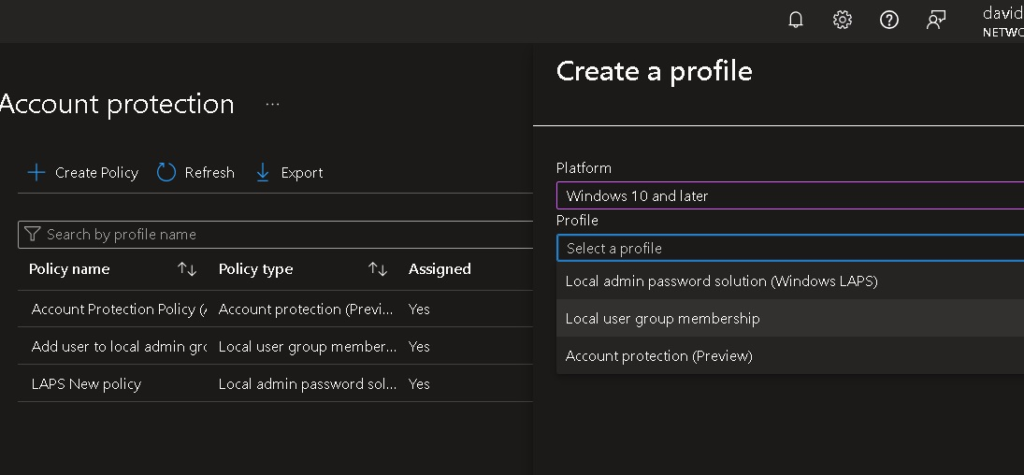Choose Local admin password solution (Windows LAPS) option
1024x475 pixels.
pyautogui.click(x=790, y=281)
